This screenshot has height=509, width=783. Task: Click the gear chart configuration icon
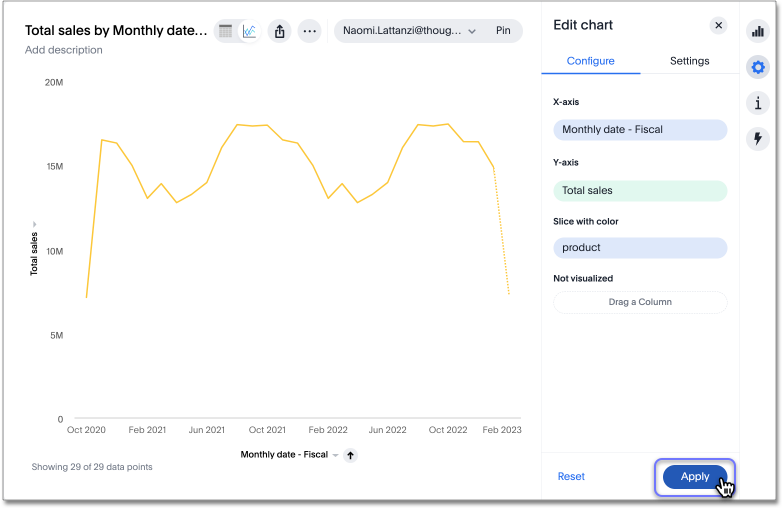coord(758,67)
